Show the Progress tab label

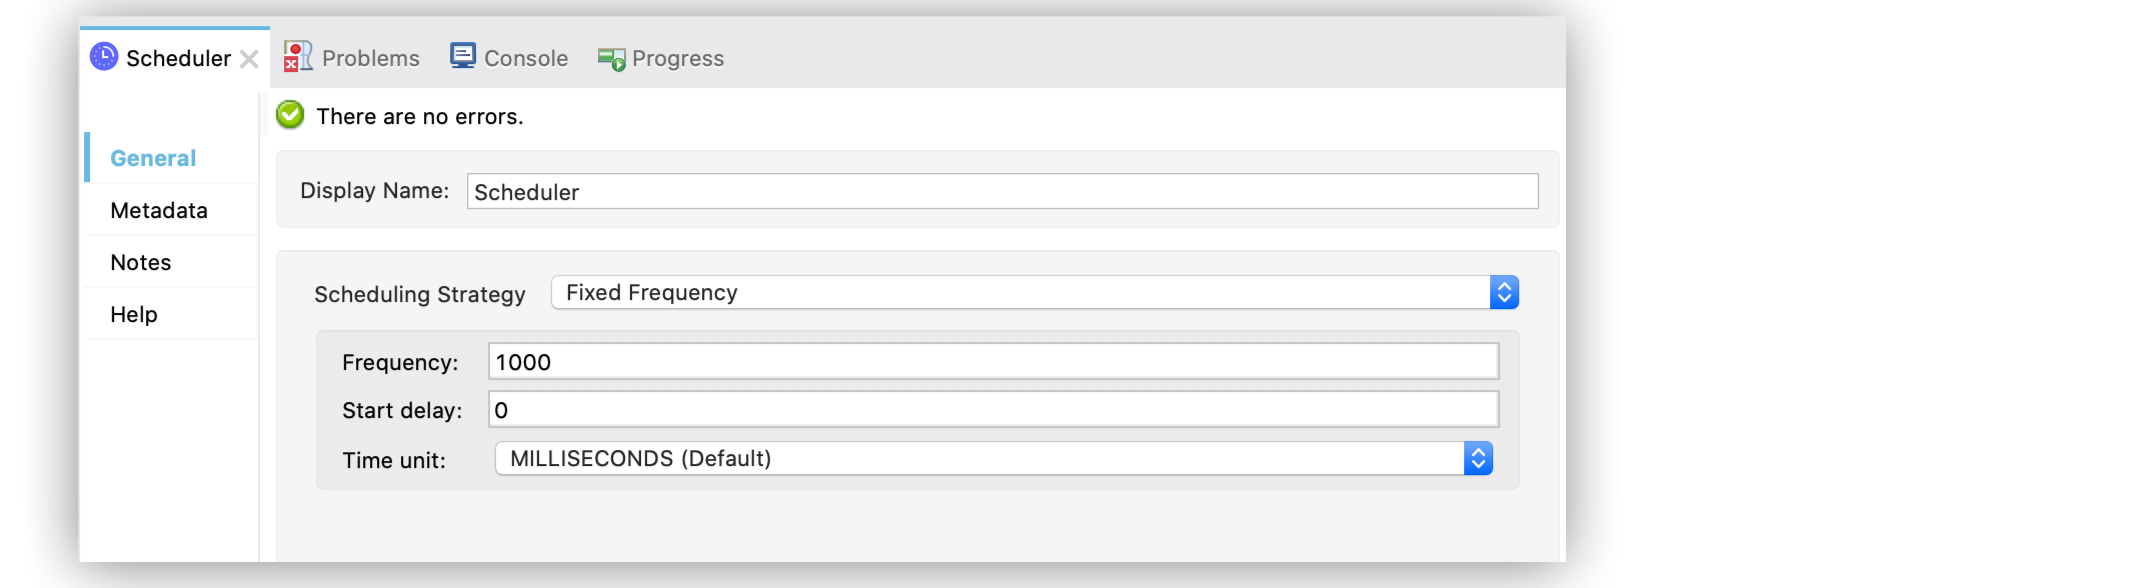(677, 58)
